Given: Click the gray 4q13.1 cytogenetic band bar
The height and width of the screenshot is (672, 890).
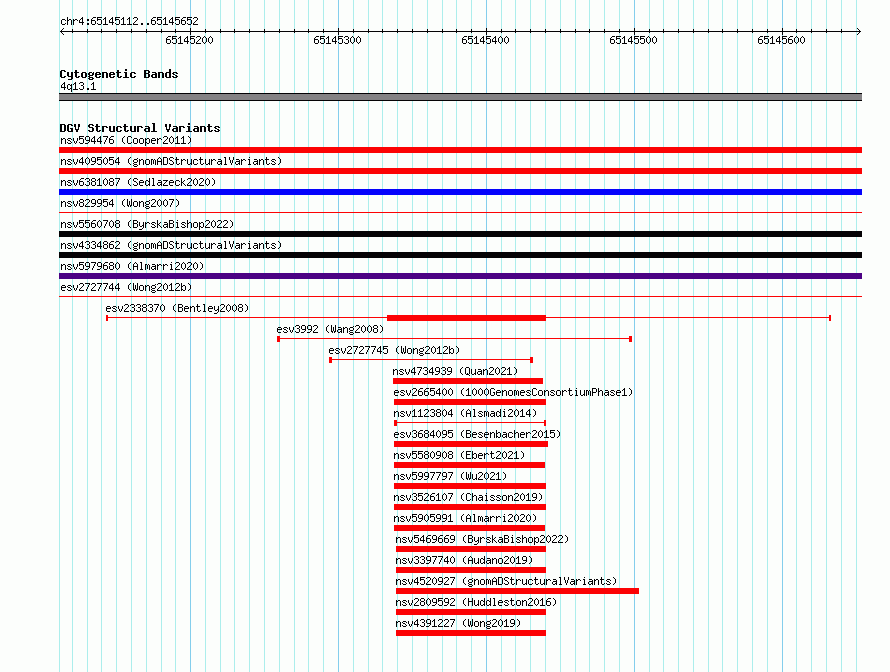Looking at the screenshot, I should click(460, 97).
